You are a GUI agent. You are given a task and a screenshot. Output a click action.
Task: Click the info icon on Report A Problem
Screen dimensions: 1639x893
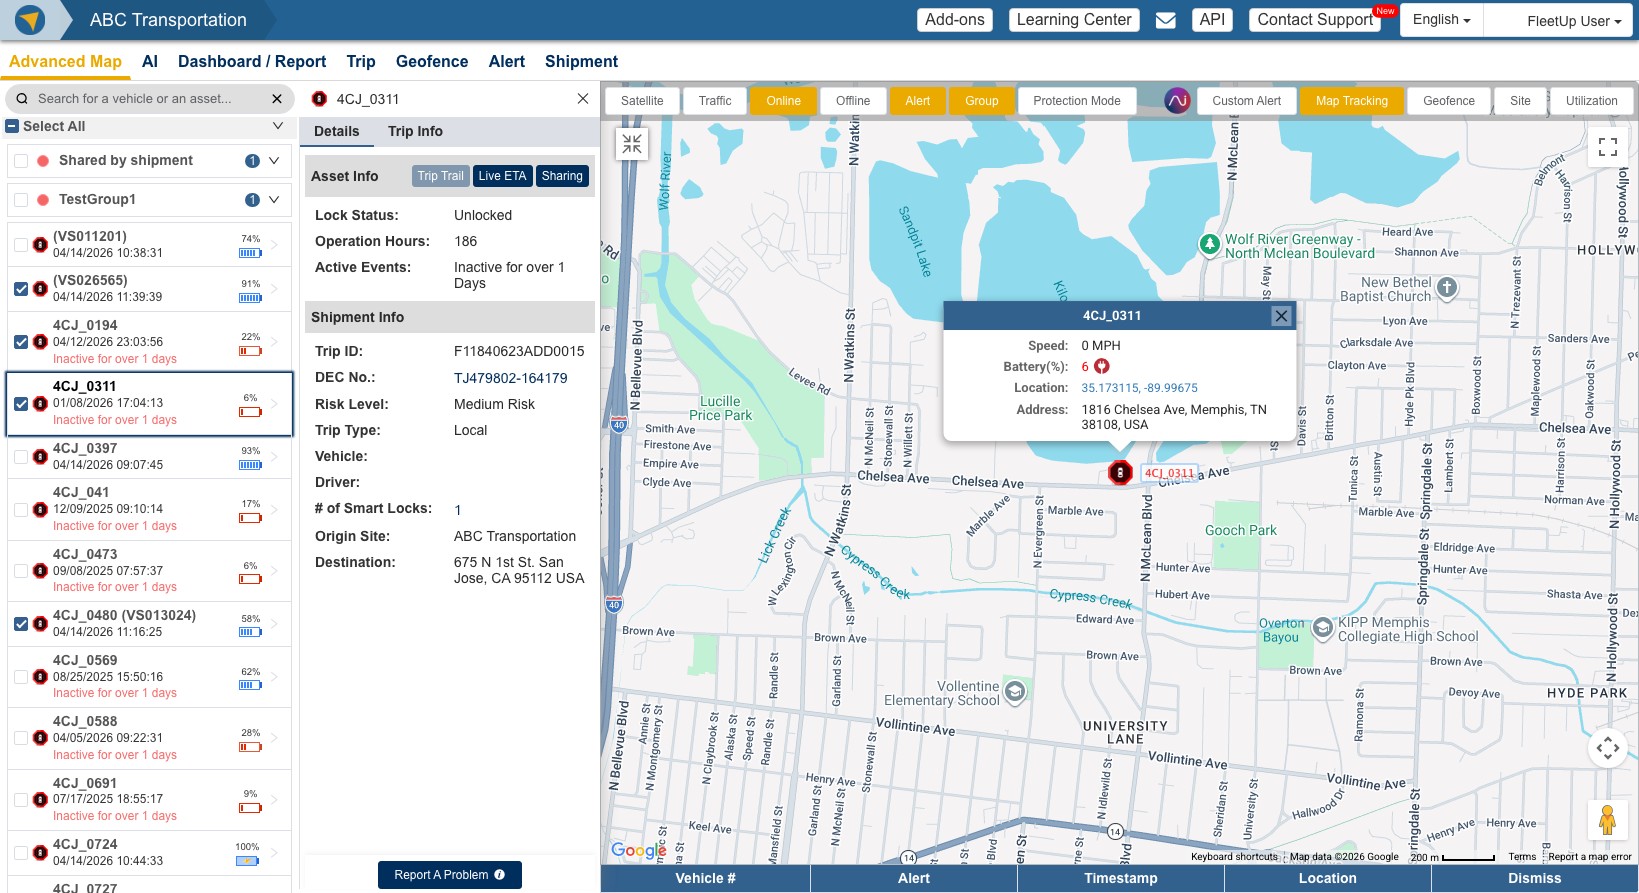coord(500,875)
